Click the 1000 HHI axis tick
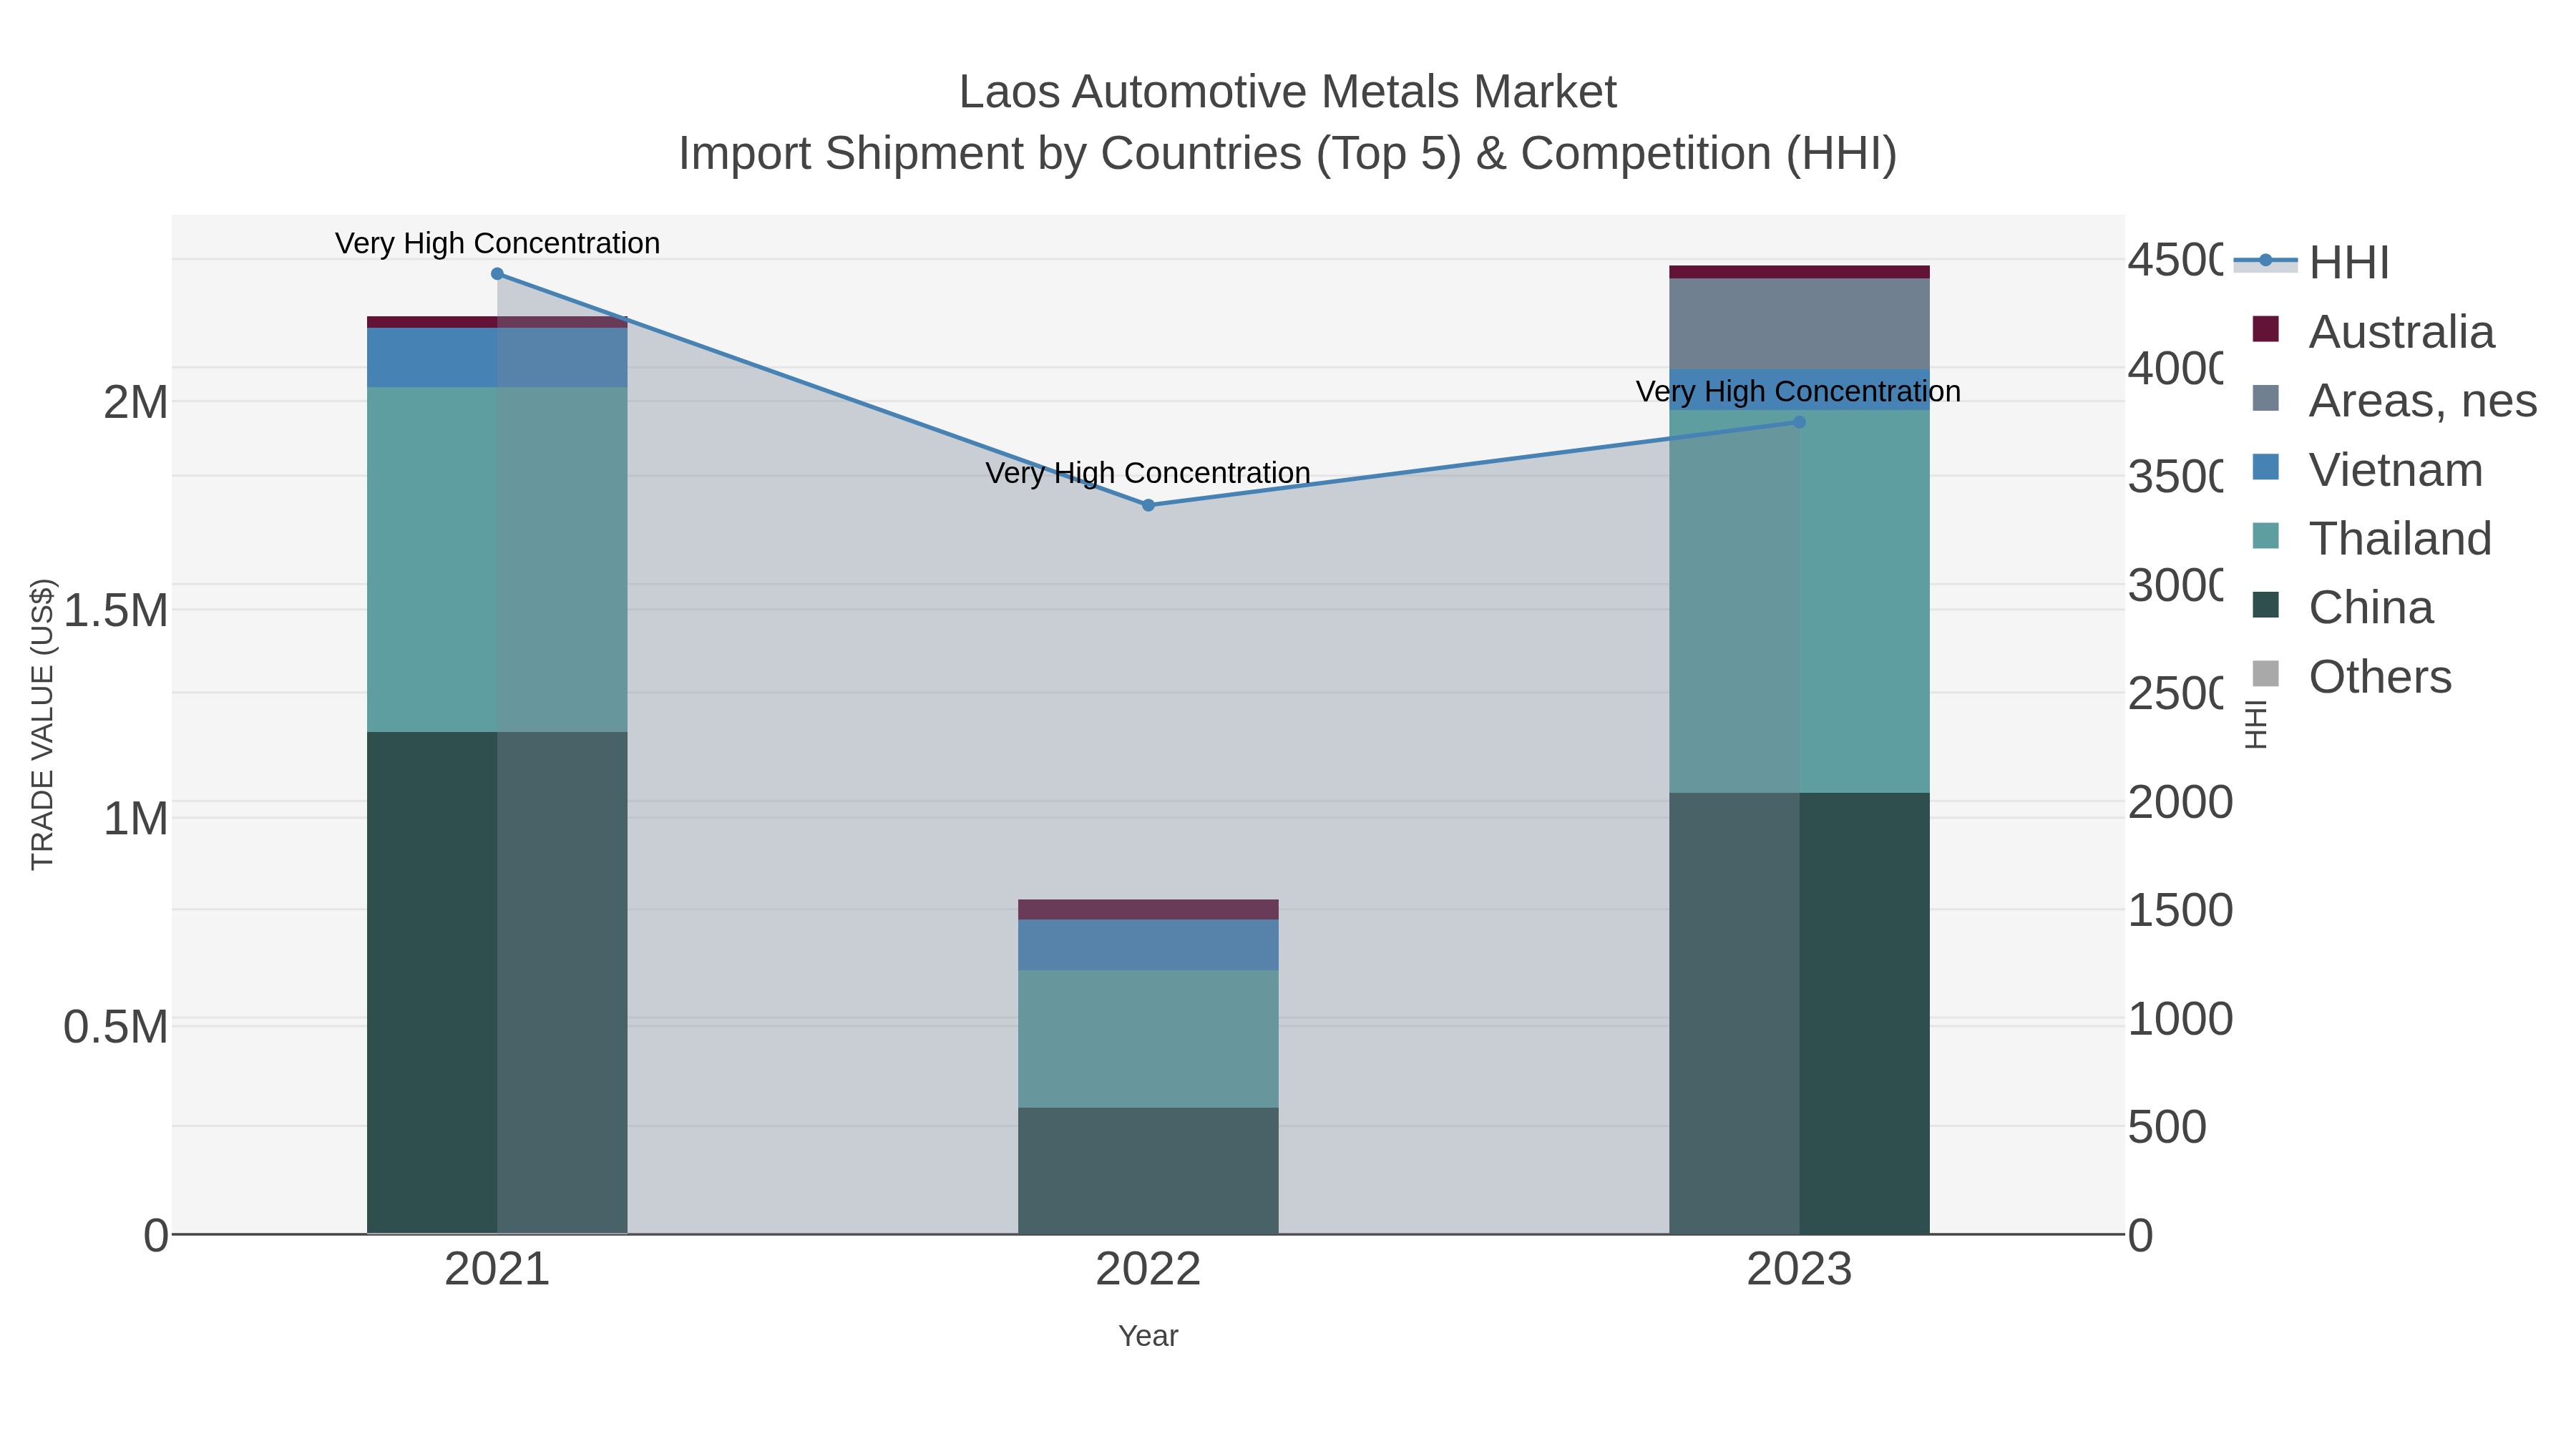 2180,1019
